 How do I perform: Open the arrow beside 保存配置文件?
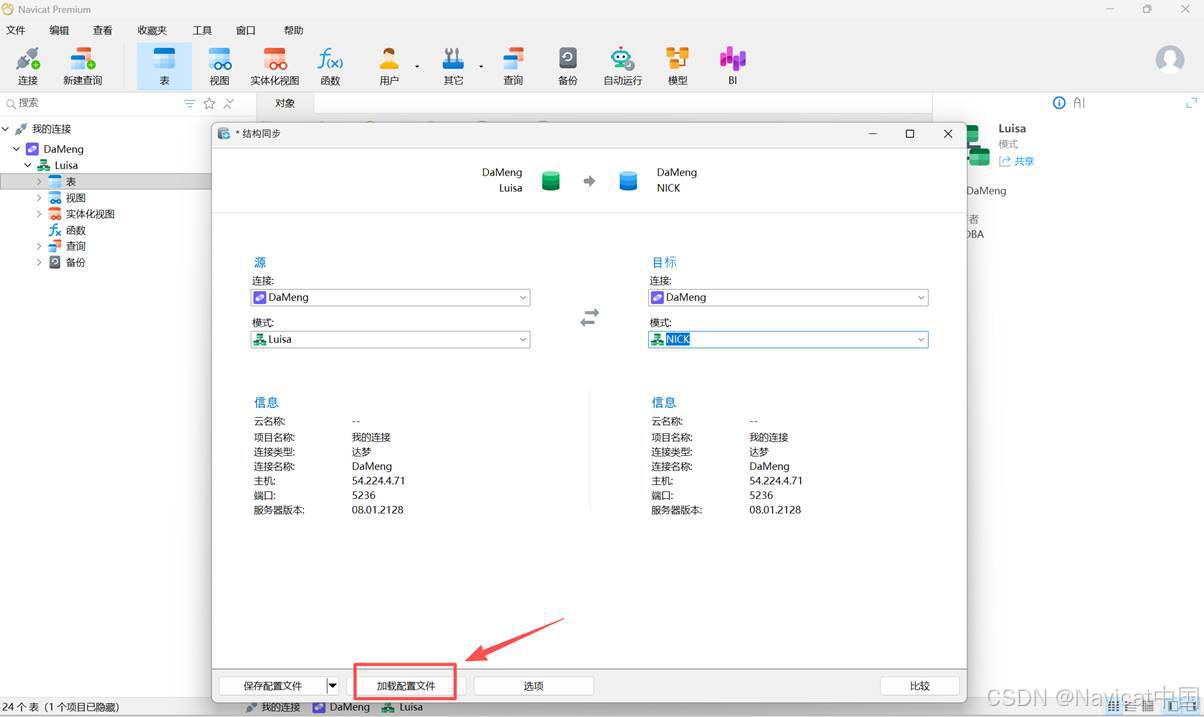point(333,686)
